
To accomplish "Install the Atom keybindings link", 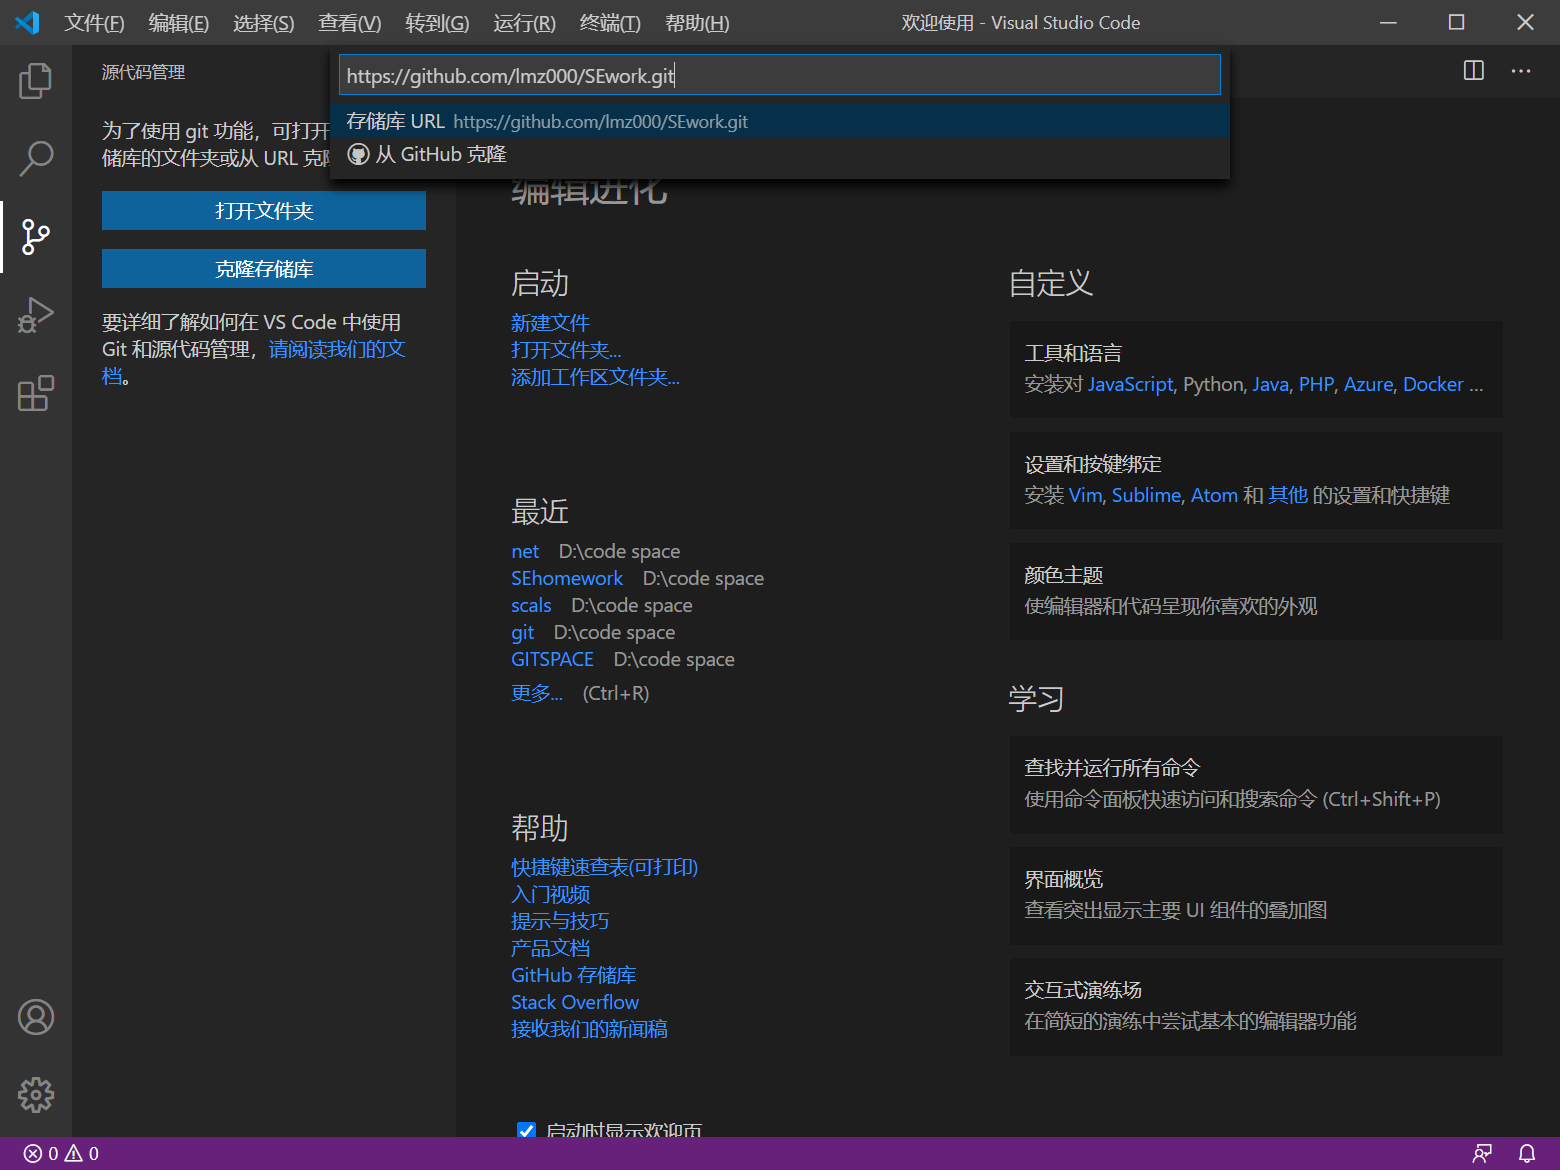I will pos(1214,495).
